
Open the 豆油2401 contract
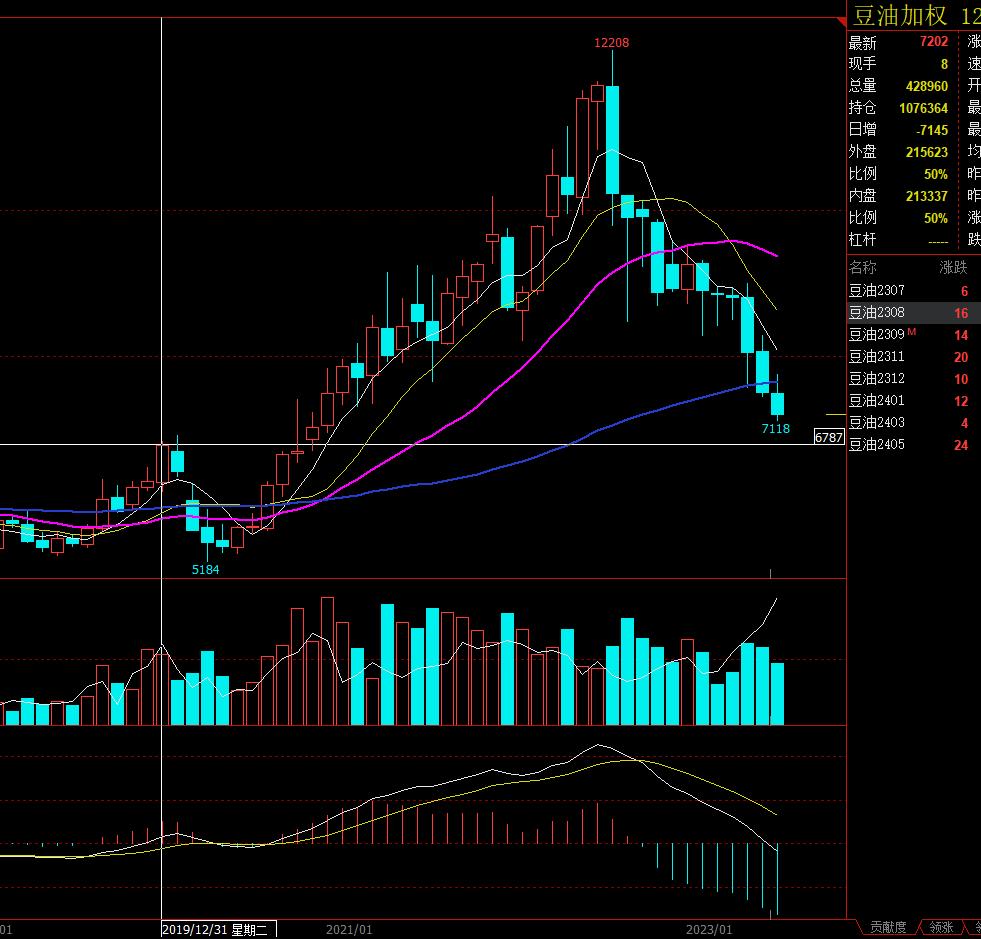pyautogui.click(x=877, y=401)
